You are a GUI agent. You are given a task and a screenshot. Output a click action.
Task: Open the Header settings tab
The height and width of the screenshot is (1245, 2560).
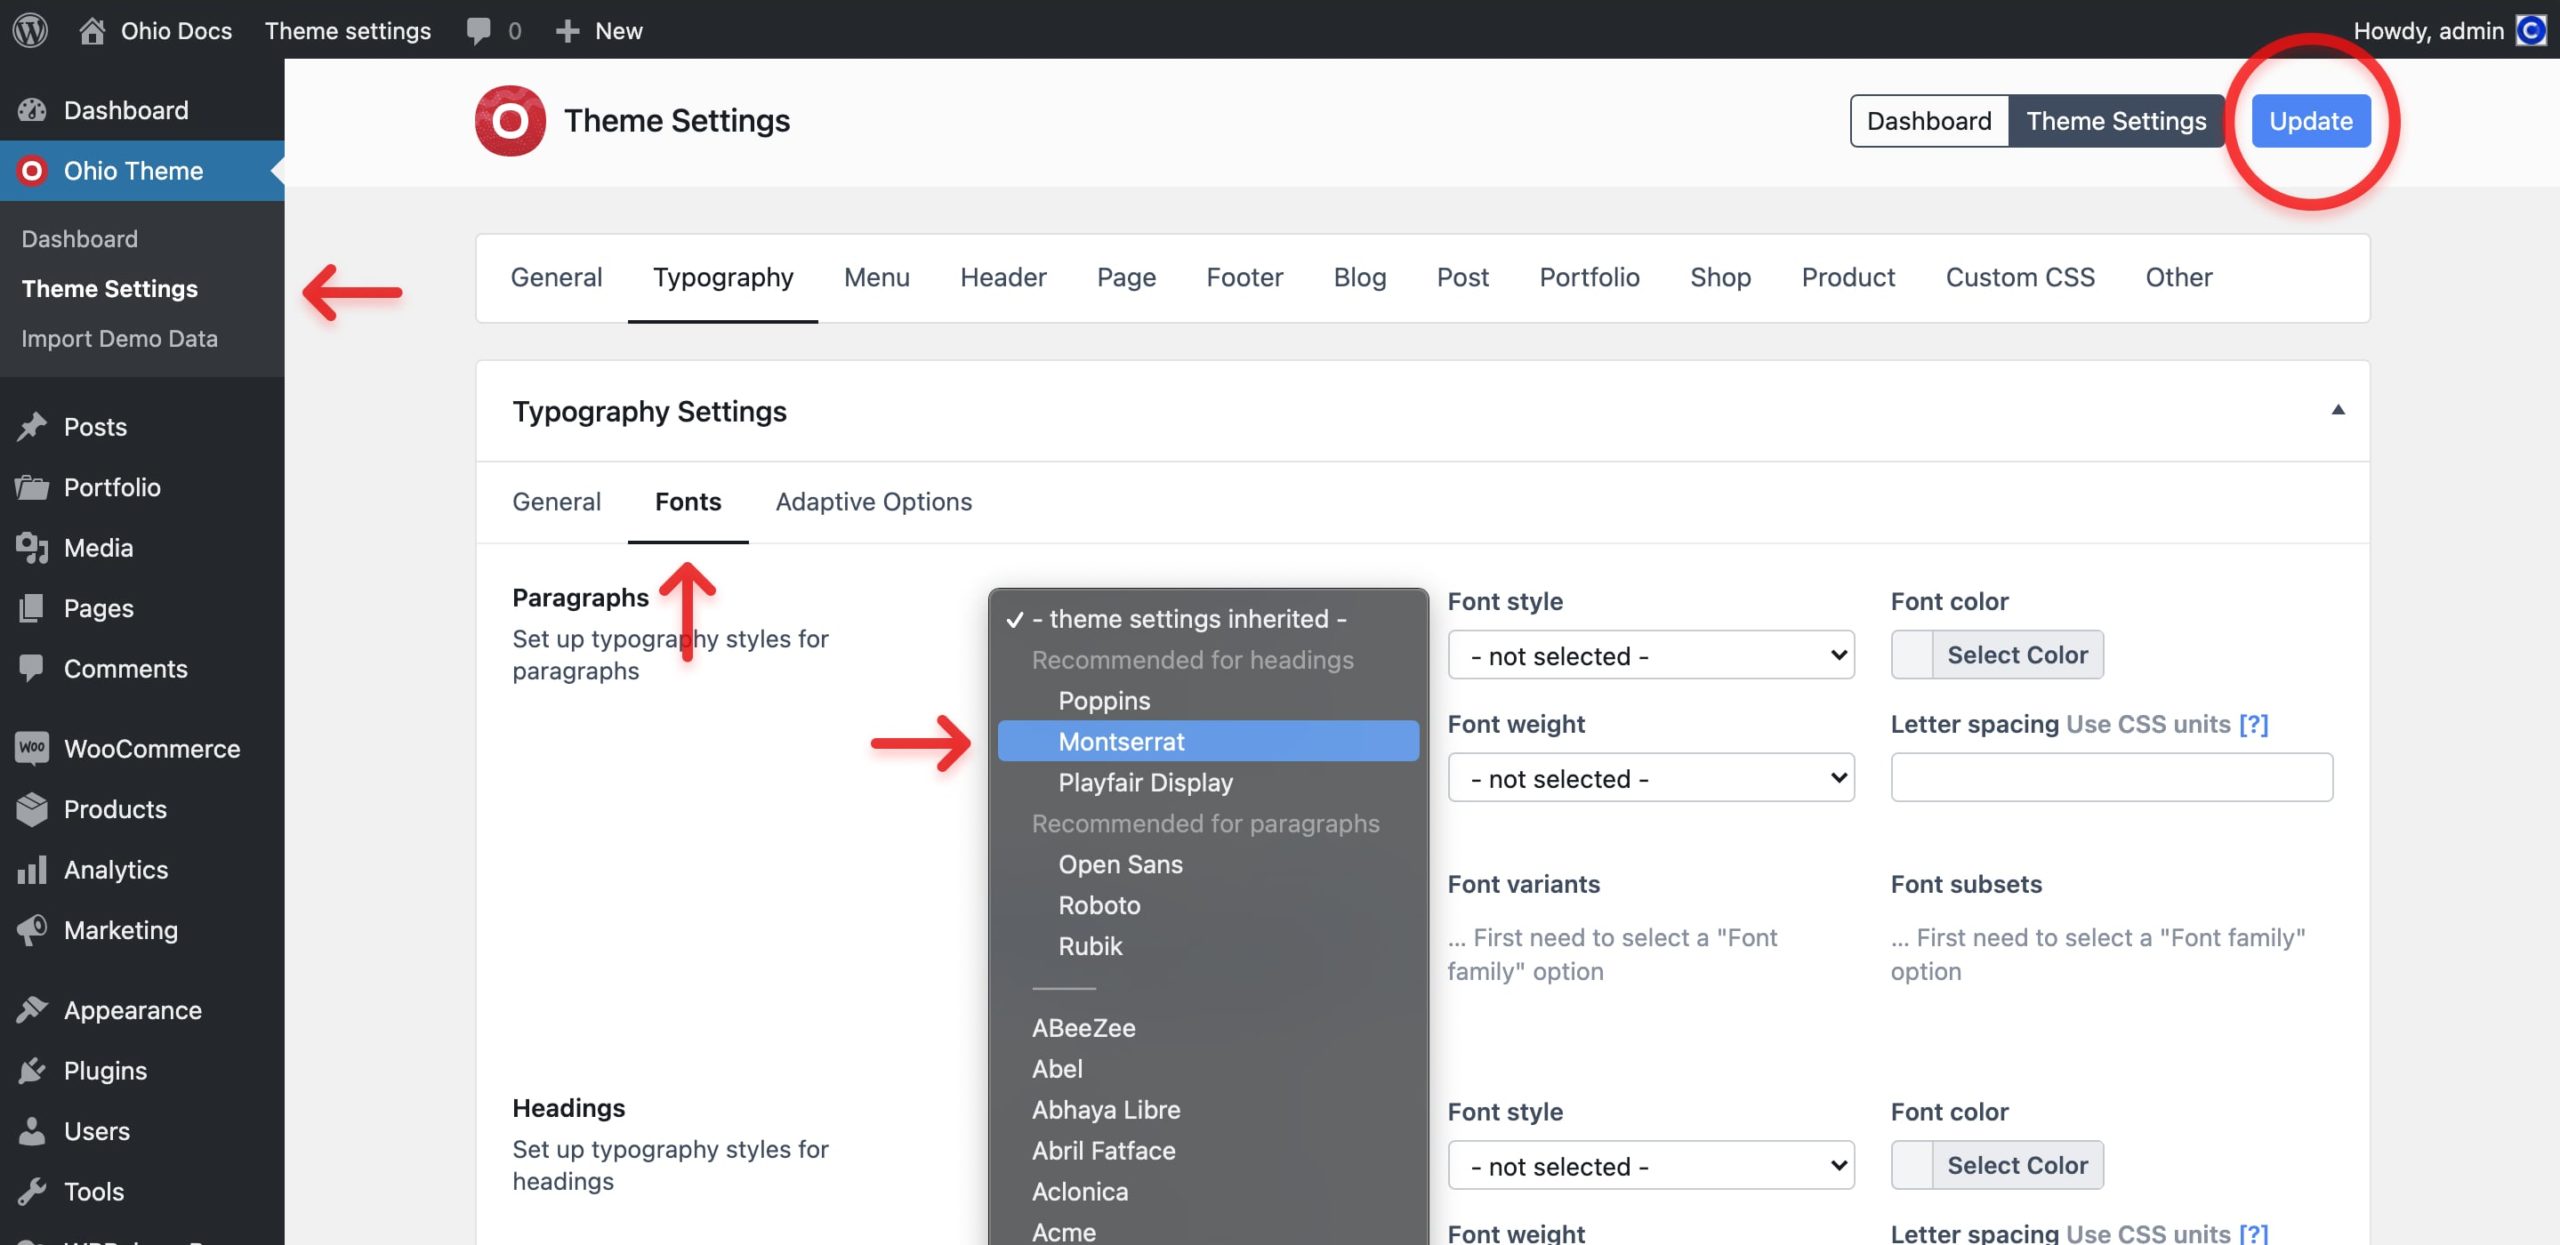click(1003, 277)
